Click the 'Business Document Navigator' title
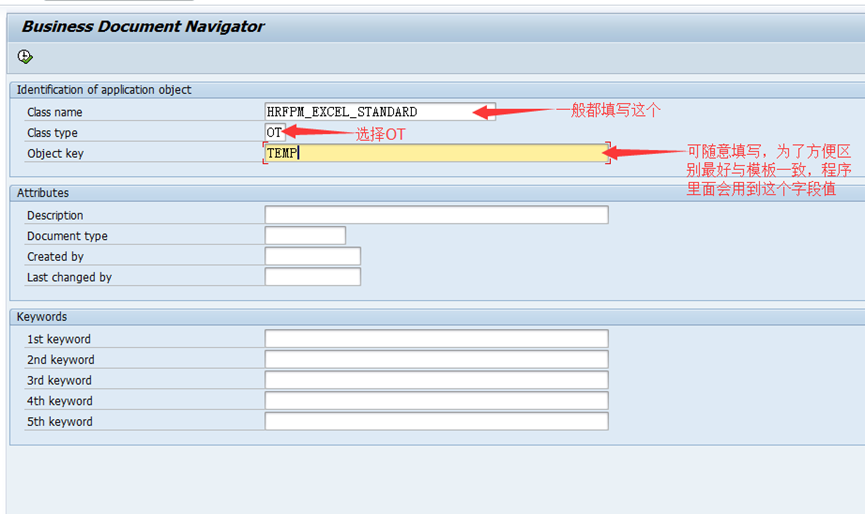 tap(143, 26)
